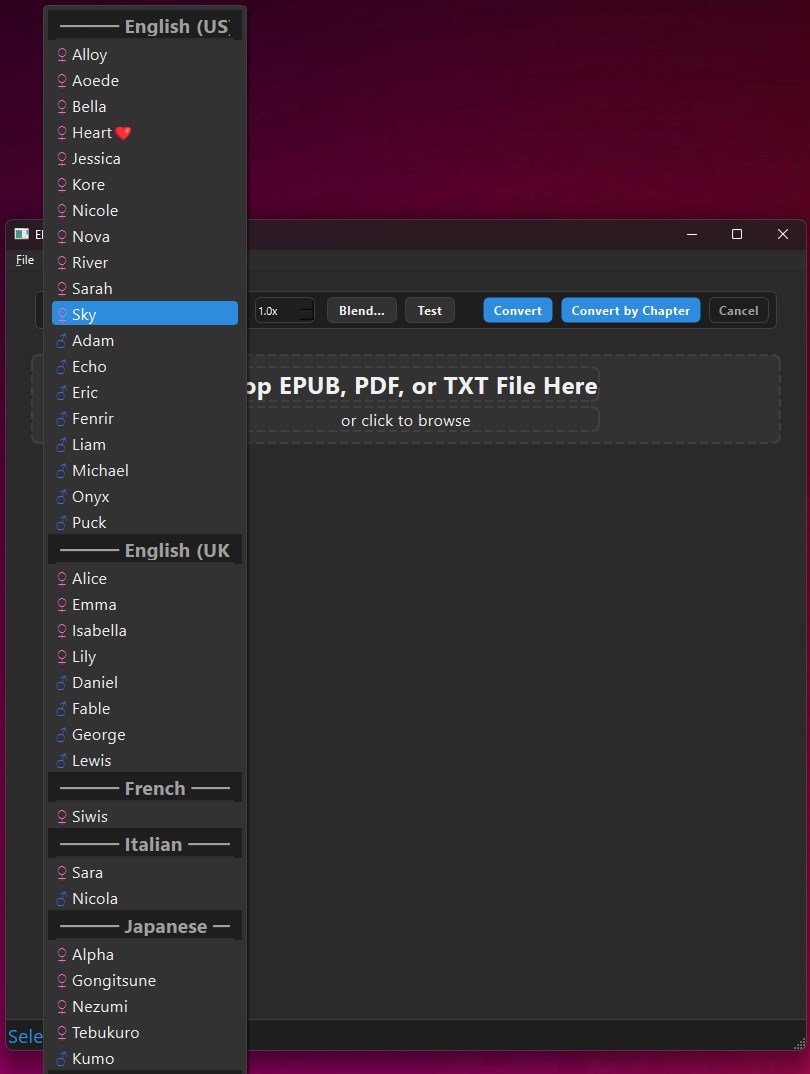810x1074 pixels.
Task: Click the heart emoji beside the Heart voice
Action: (x=121, y=132)
